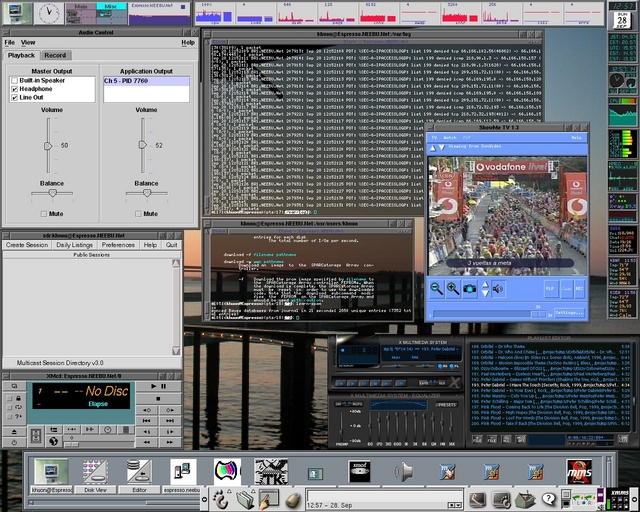Uncheck the Line Out checkbox
Viewport: 640px width, 512px height.
point(15,98)
